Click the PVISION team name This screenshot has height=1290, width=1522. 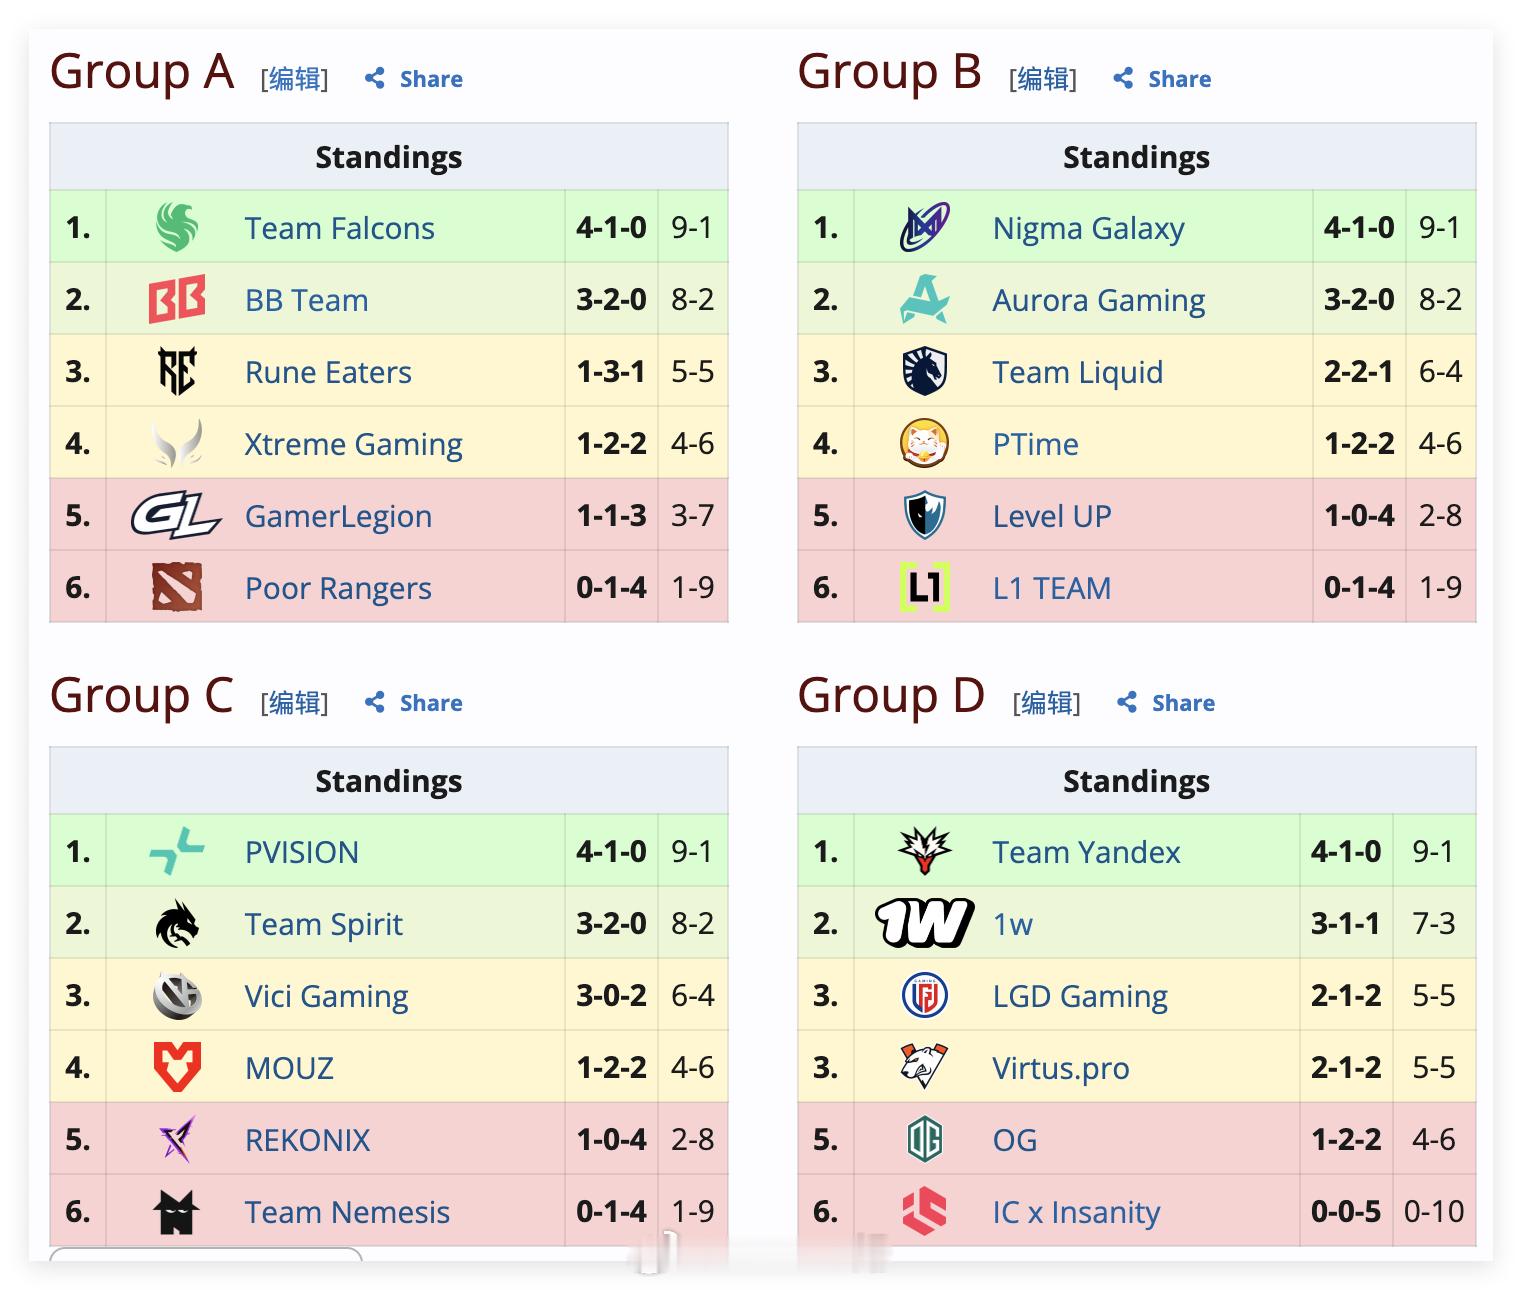tap(301, 852)
